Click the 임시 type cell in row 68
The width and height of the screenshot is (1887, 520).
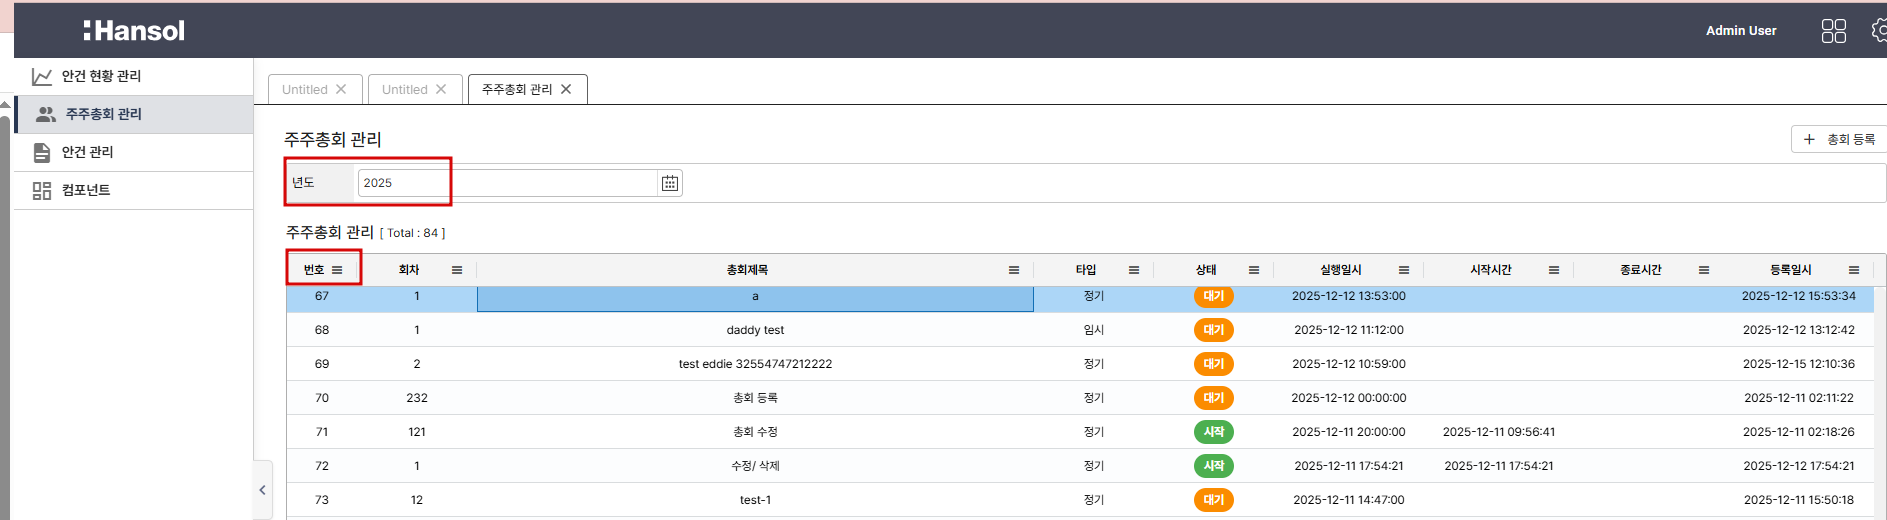tap(1094, 330)
